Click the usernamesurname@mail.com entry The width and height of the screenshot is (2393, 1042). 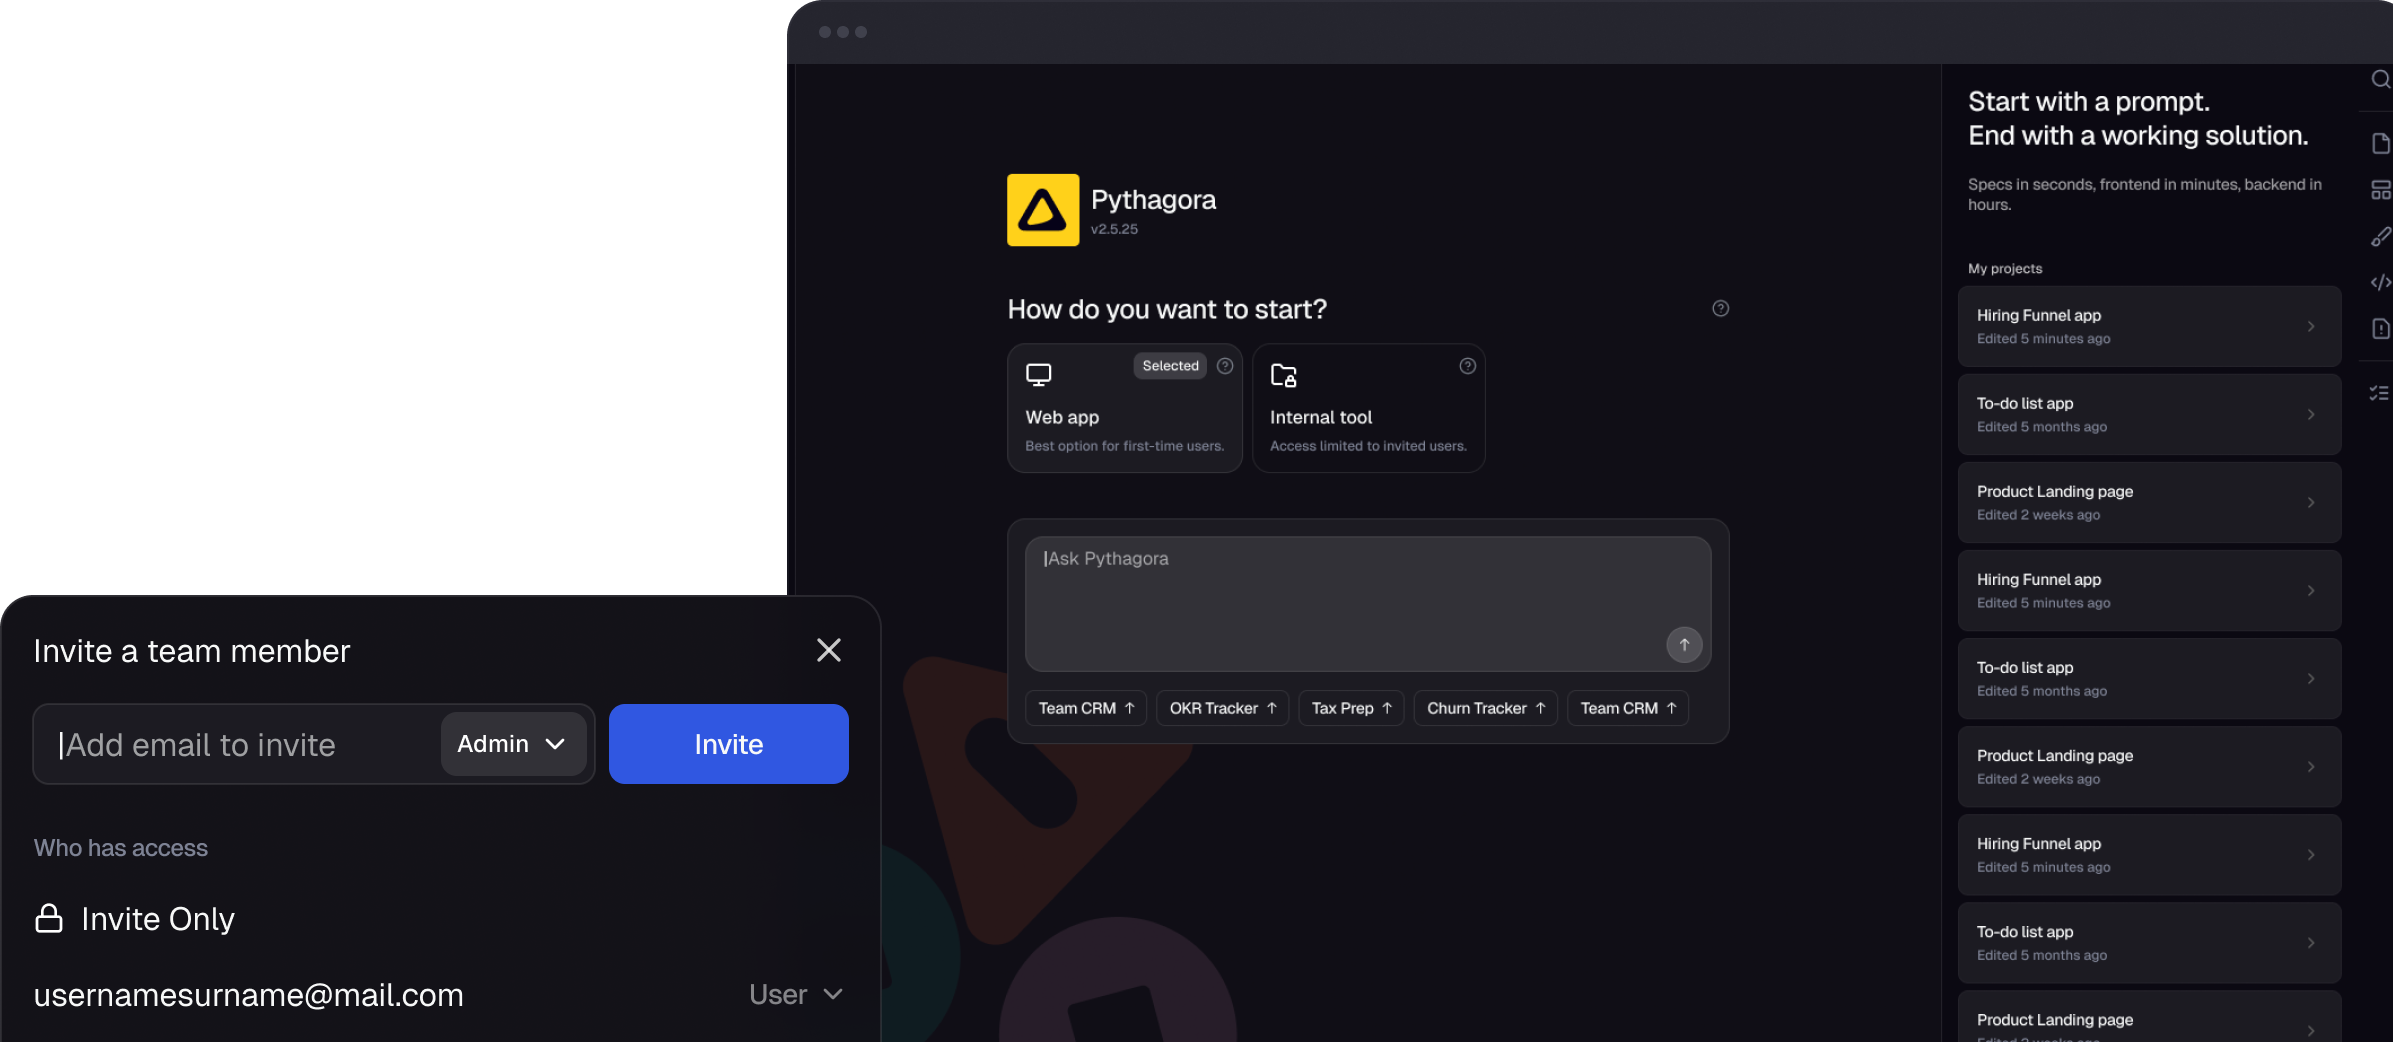click(249, 995)
